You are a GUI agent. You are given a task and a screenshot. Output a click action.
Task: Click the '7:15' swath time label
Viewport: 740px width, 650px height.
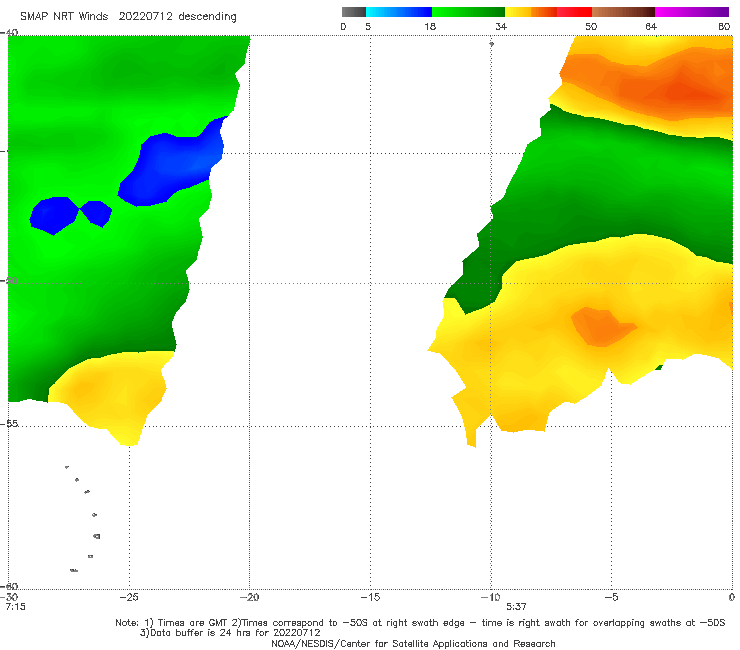pos(15,607)
